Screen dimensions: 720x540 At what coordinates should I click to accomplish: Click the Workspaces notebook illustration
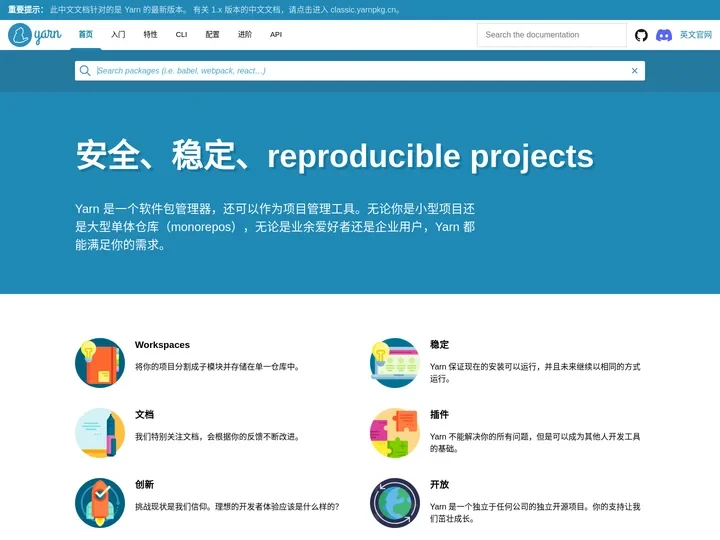point(100,363)
